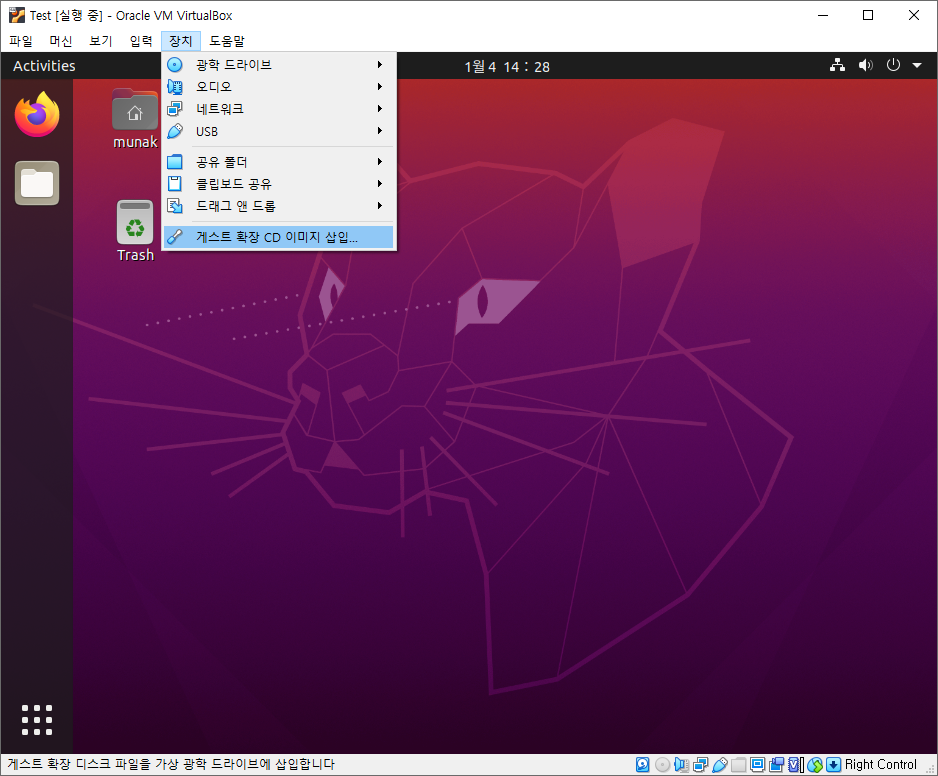Click the drag and drop icon in menu
Viewport: 938px width, 776px height.
175,206
